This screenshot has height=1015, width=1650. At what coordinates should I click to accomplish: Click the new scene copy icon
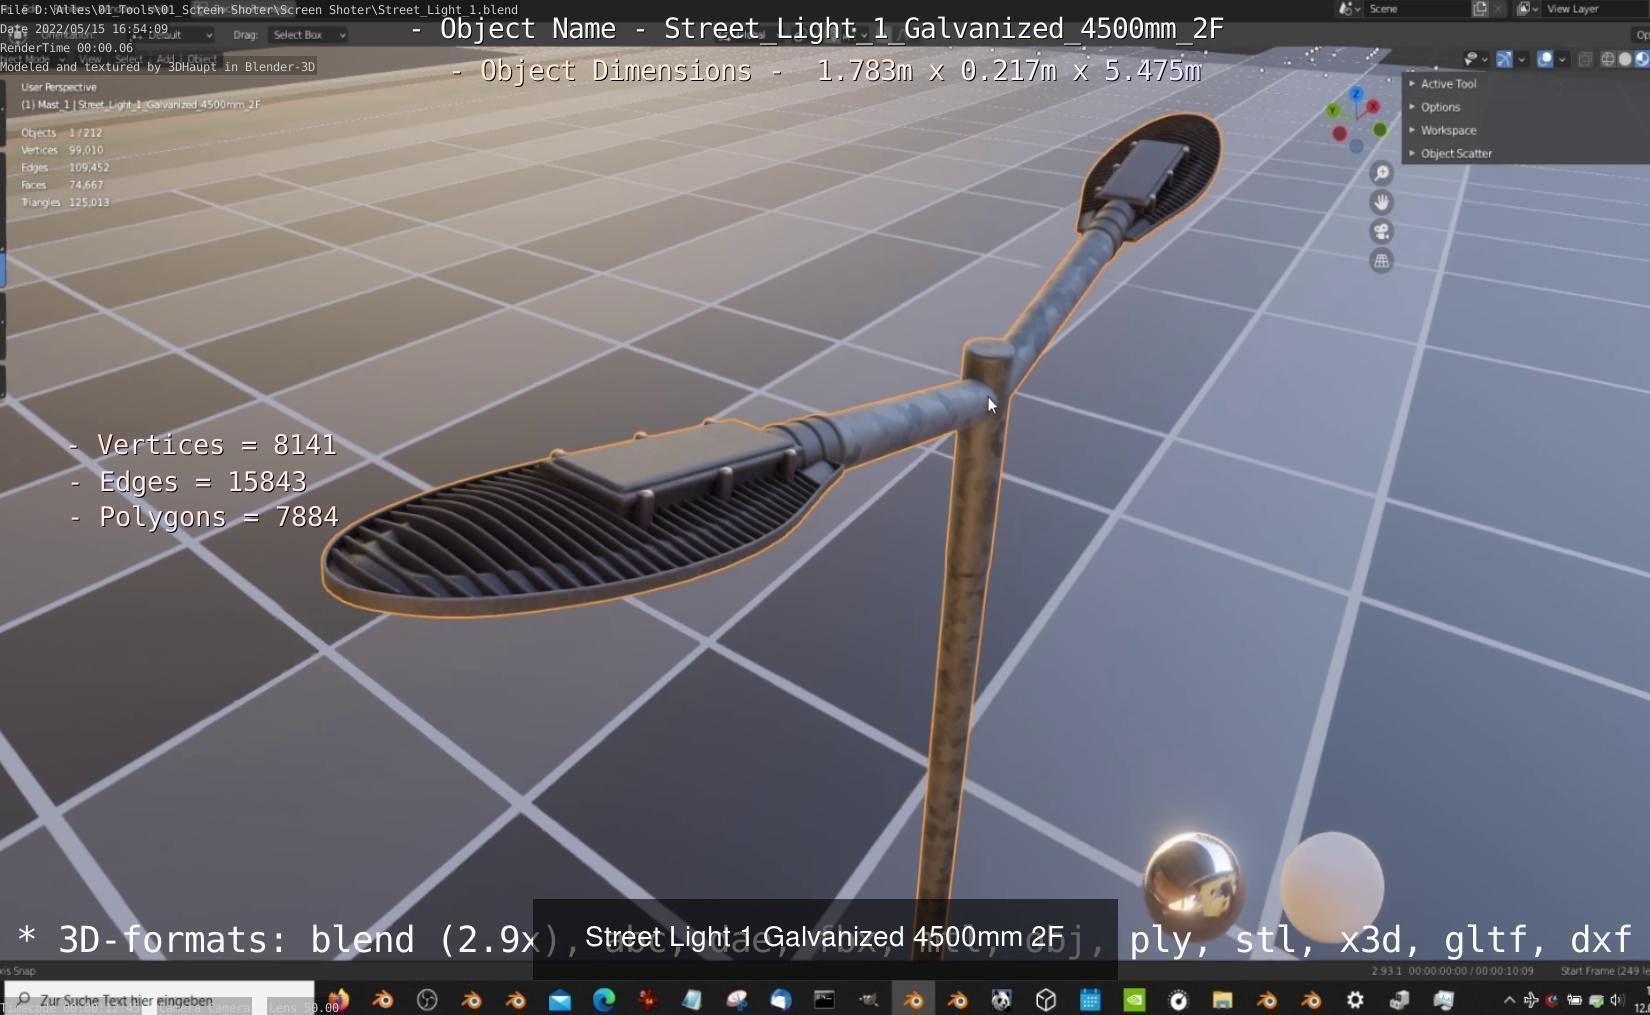click(1480, 8)
